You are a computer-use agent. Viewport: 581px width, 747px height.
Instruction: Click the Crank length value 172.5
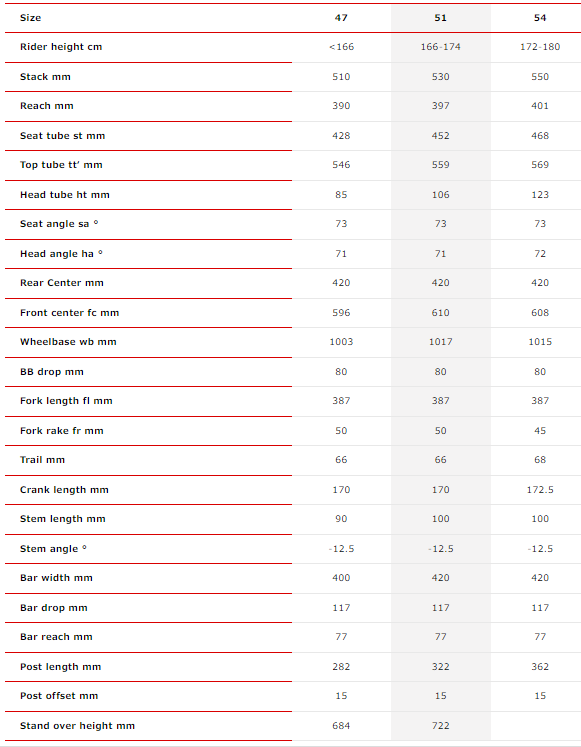pos(540,490)
